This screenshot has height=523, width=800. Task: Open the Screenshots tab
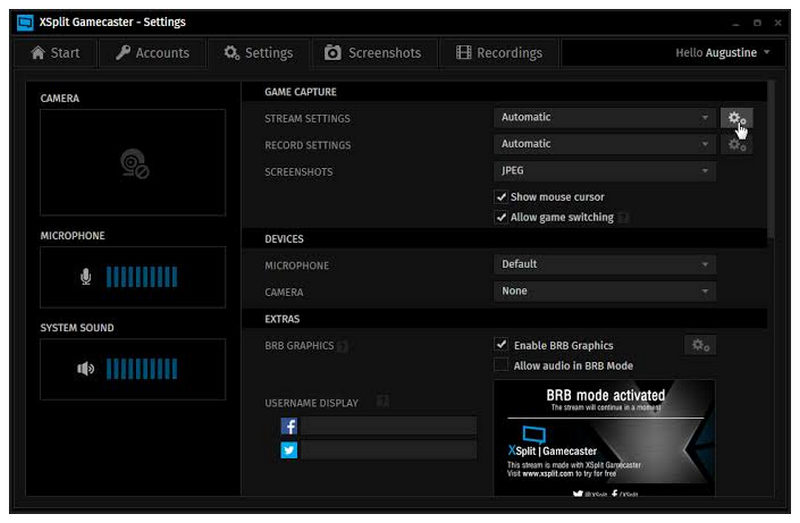(373, 53)
